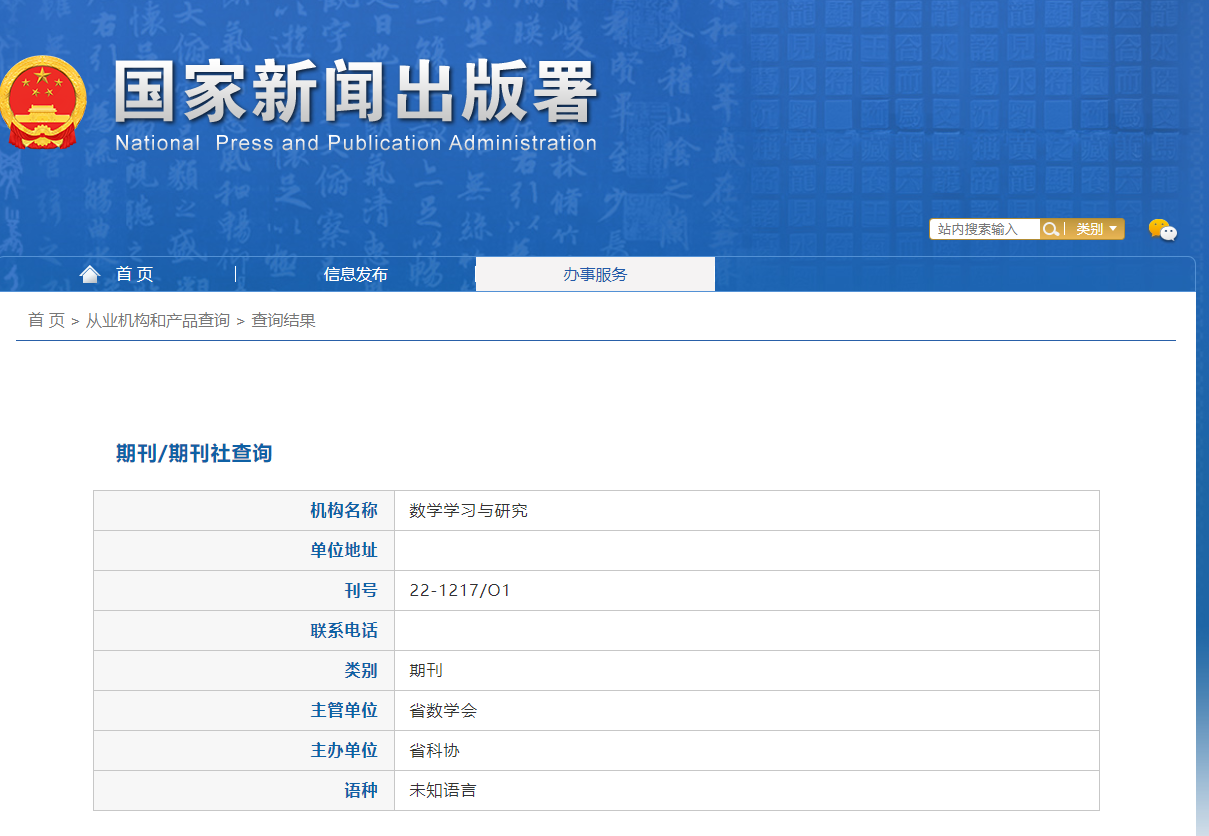Click the national emblem logo
Image resolution: width=1209 pixels, height=836 pixels.
[42, 101]
